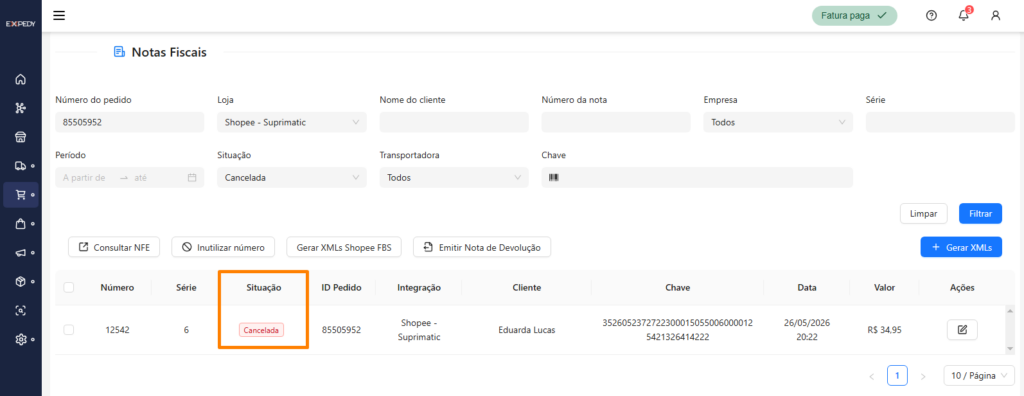Open the Empresa dropdown
The image size is (1024, 396).
click(x=778, y=122)
